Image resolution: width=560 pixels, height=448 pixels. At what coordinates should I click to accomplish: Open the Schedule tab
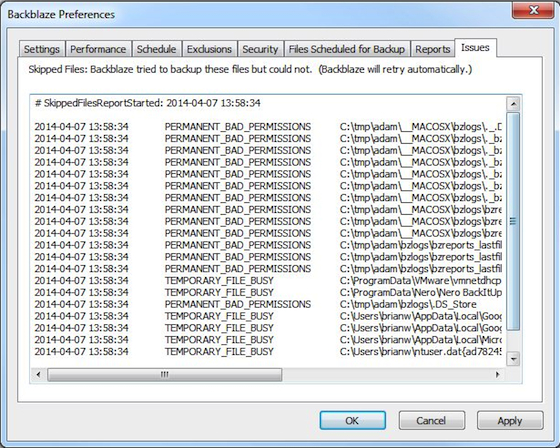tap(156, 49)
